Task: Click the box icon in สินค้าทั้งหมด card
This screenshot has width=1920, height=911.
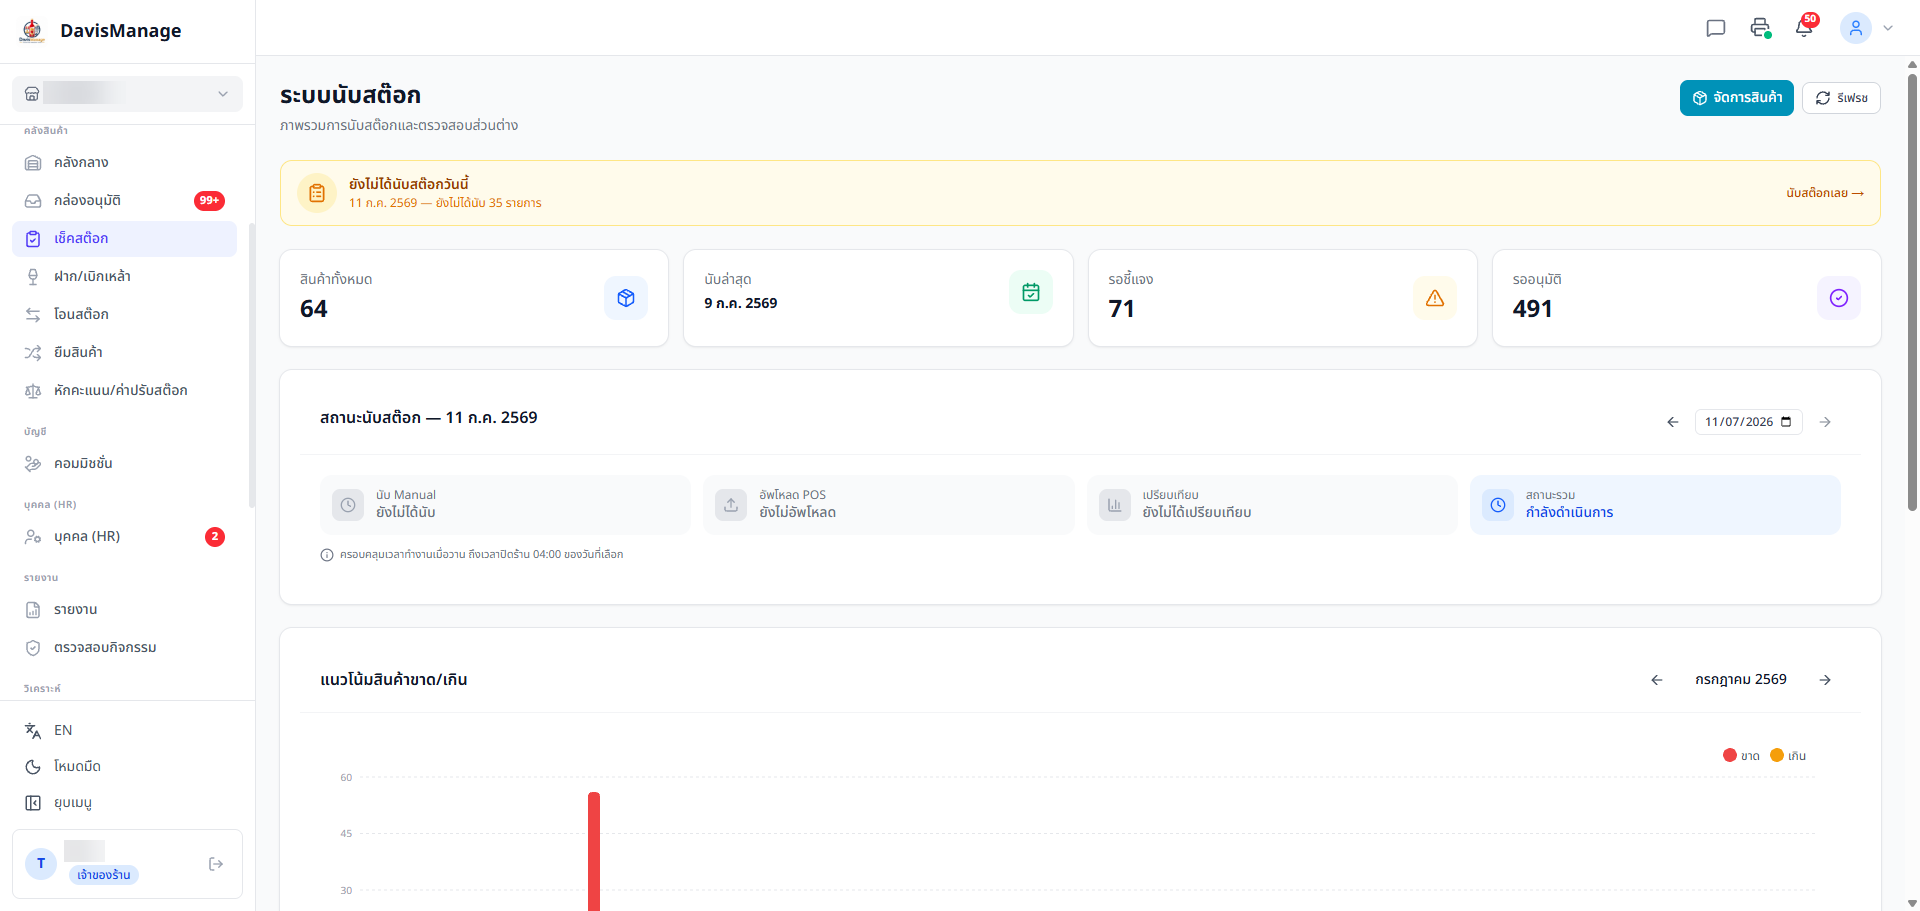Action: click(626, 298)
